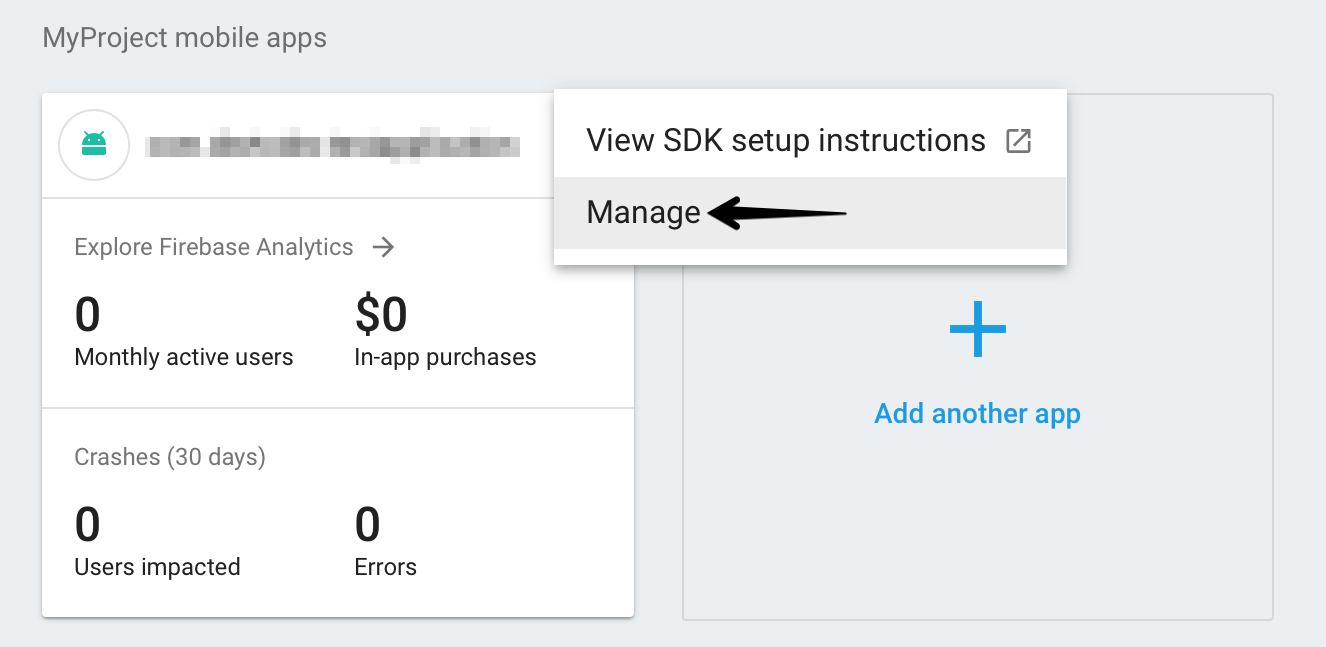Screen dimensions: 1326x647
Task: Click the Monthly active users count
Action: pos(88,316)
